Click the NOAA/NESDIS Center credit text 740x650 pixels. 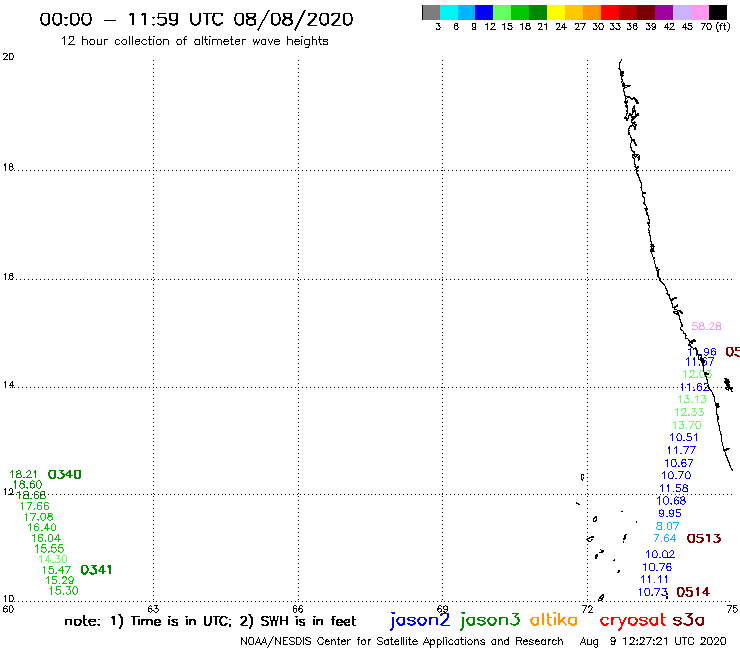402,641
